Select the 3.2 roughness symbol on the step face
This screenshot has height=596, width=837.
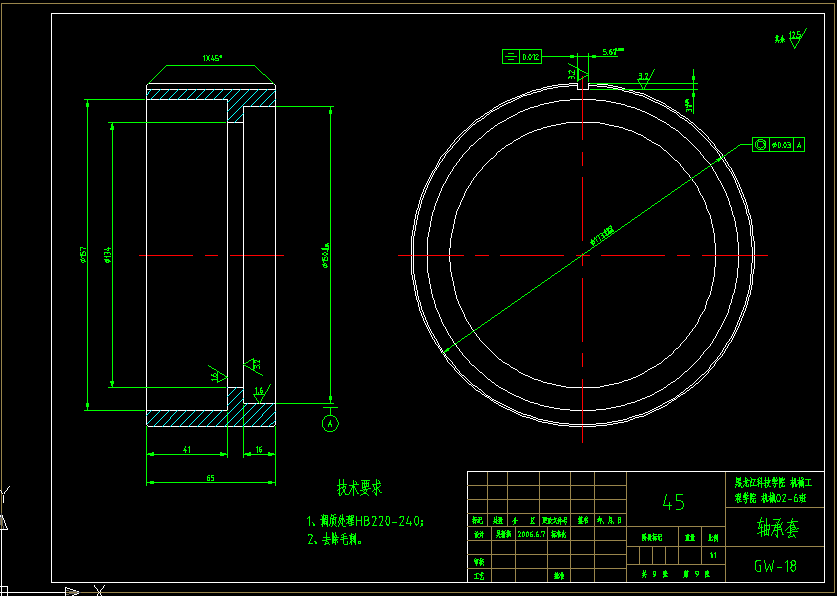point(253,365)
